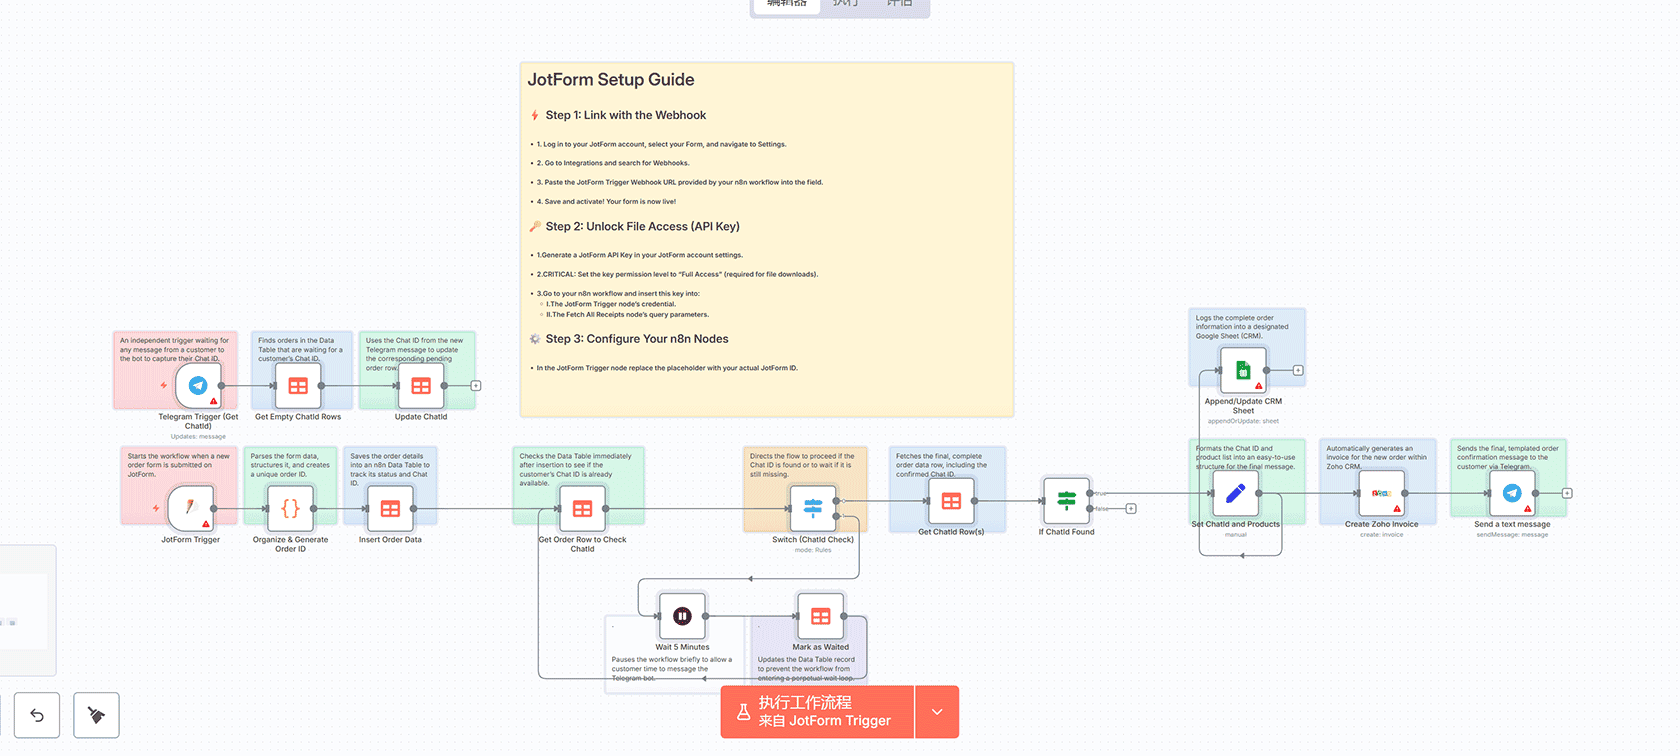Click the undo arrow button
This screenshot has height=756, width=1680.
(37, 715)
